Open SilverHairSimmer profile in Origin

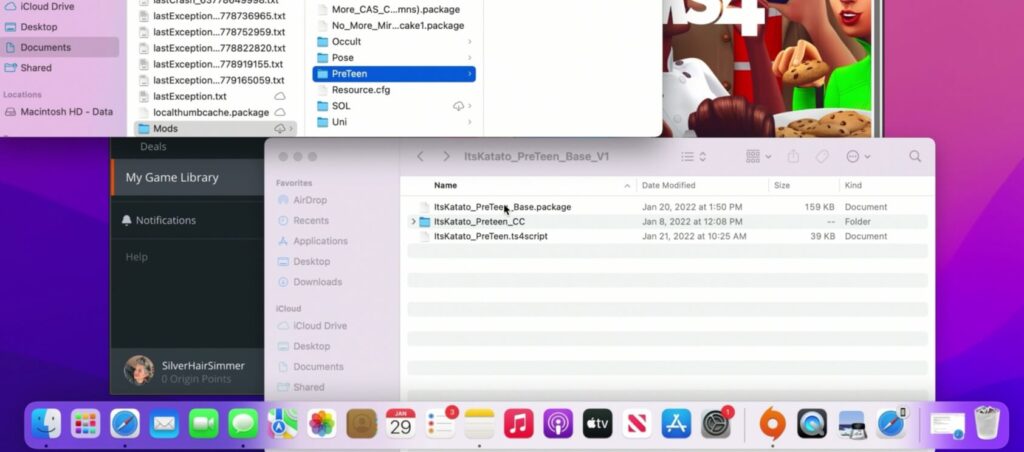click(x=187, y=371)
